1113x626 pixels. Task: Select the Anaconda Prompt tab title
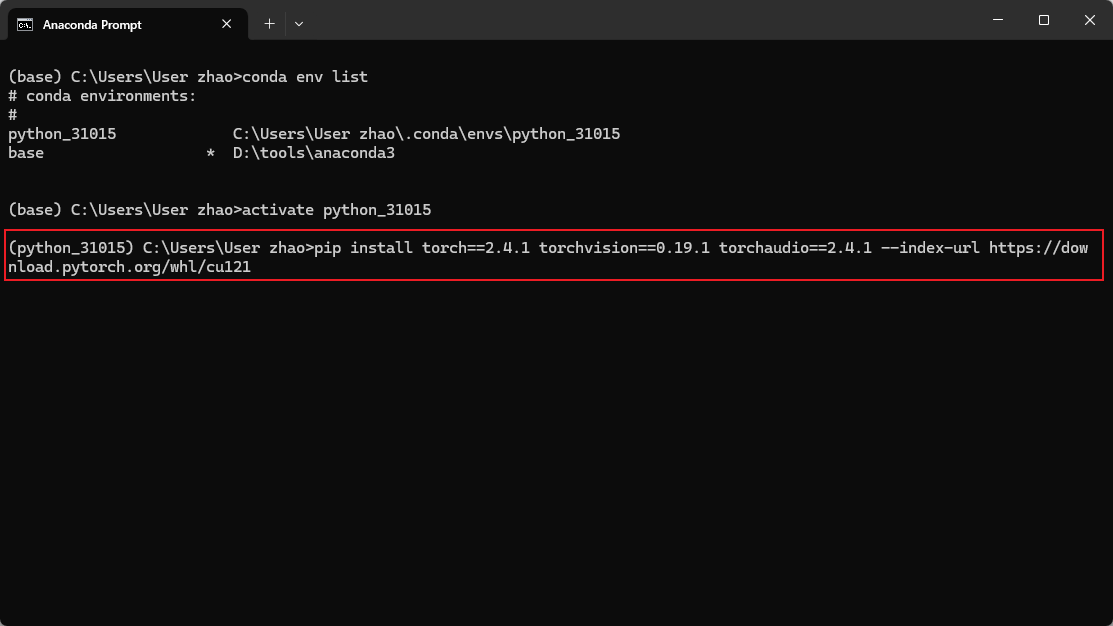coord(92,24)
